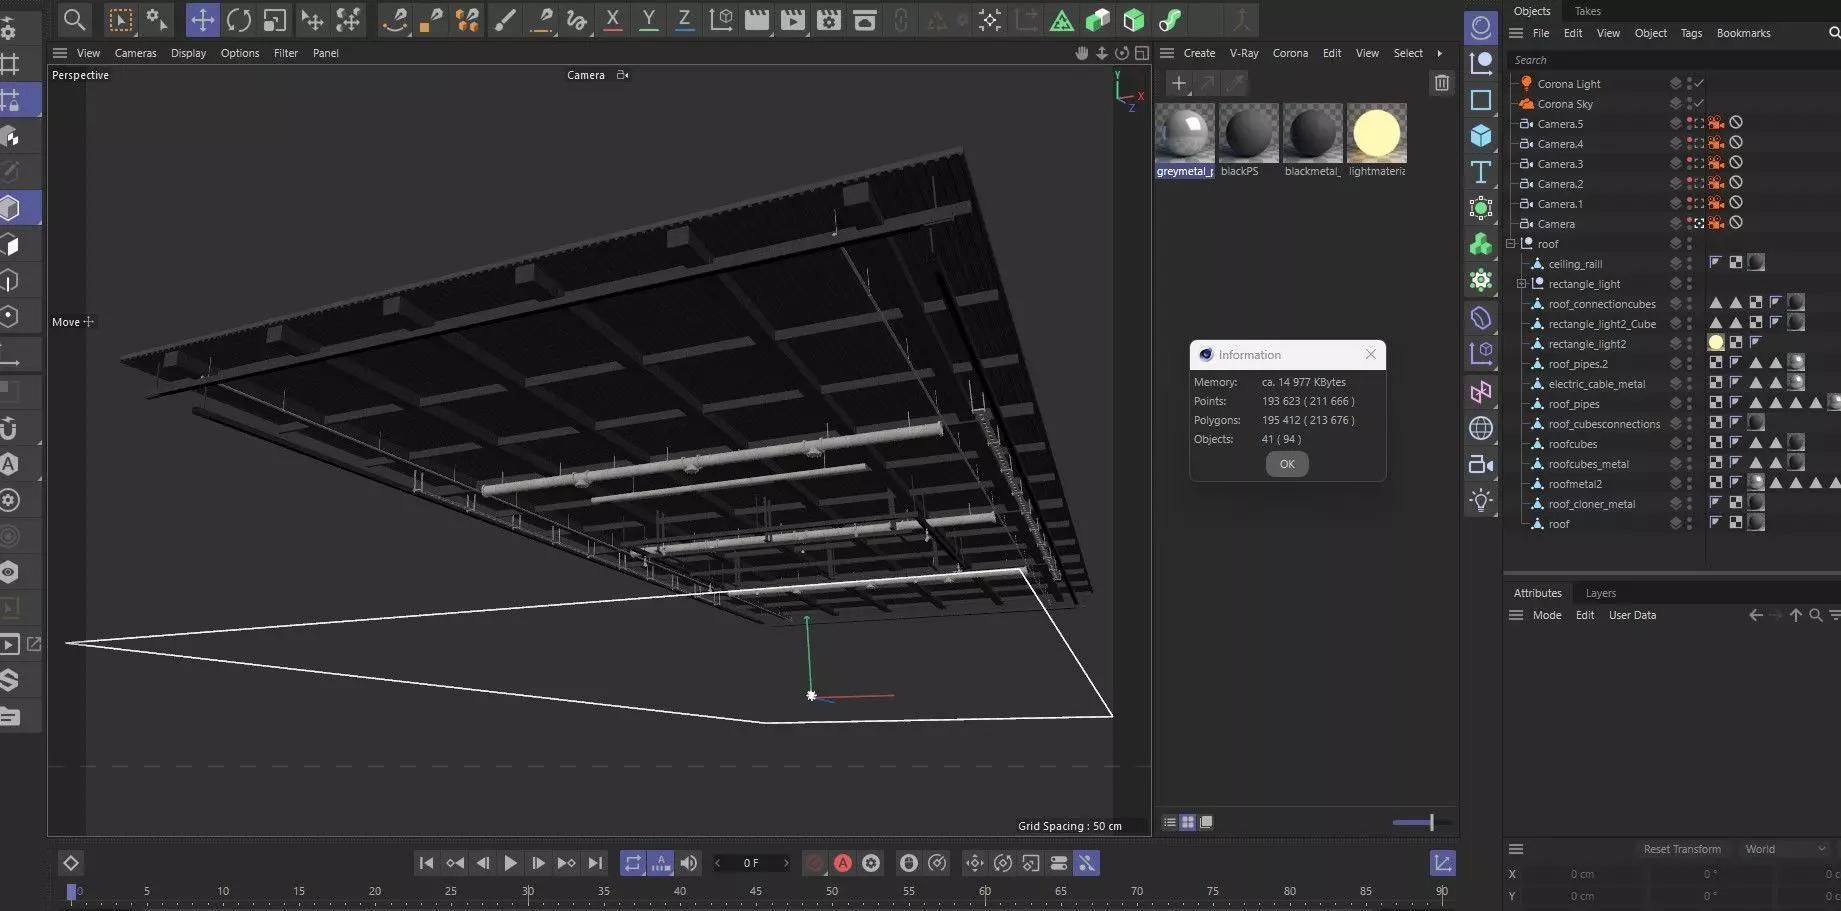Select the roofcubes_metal object
Screen dimensions: 1841x911
(x=1588, y=464)
